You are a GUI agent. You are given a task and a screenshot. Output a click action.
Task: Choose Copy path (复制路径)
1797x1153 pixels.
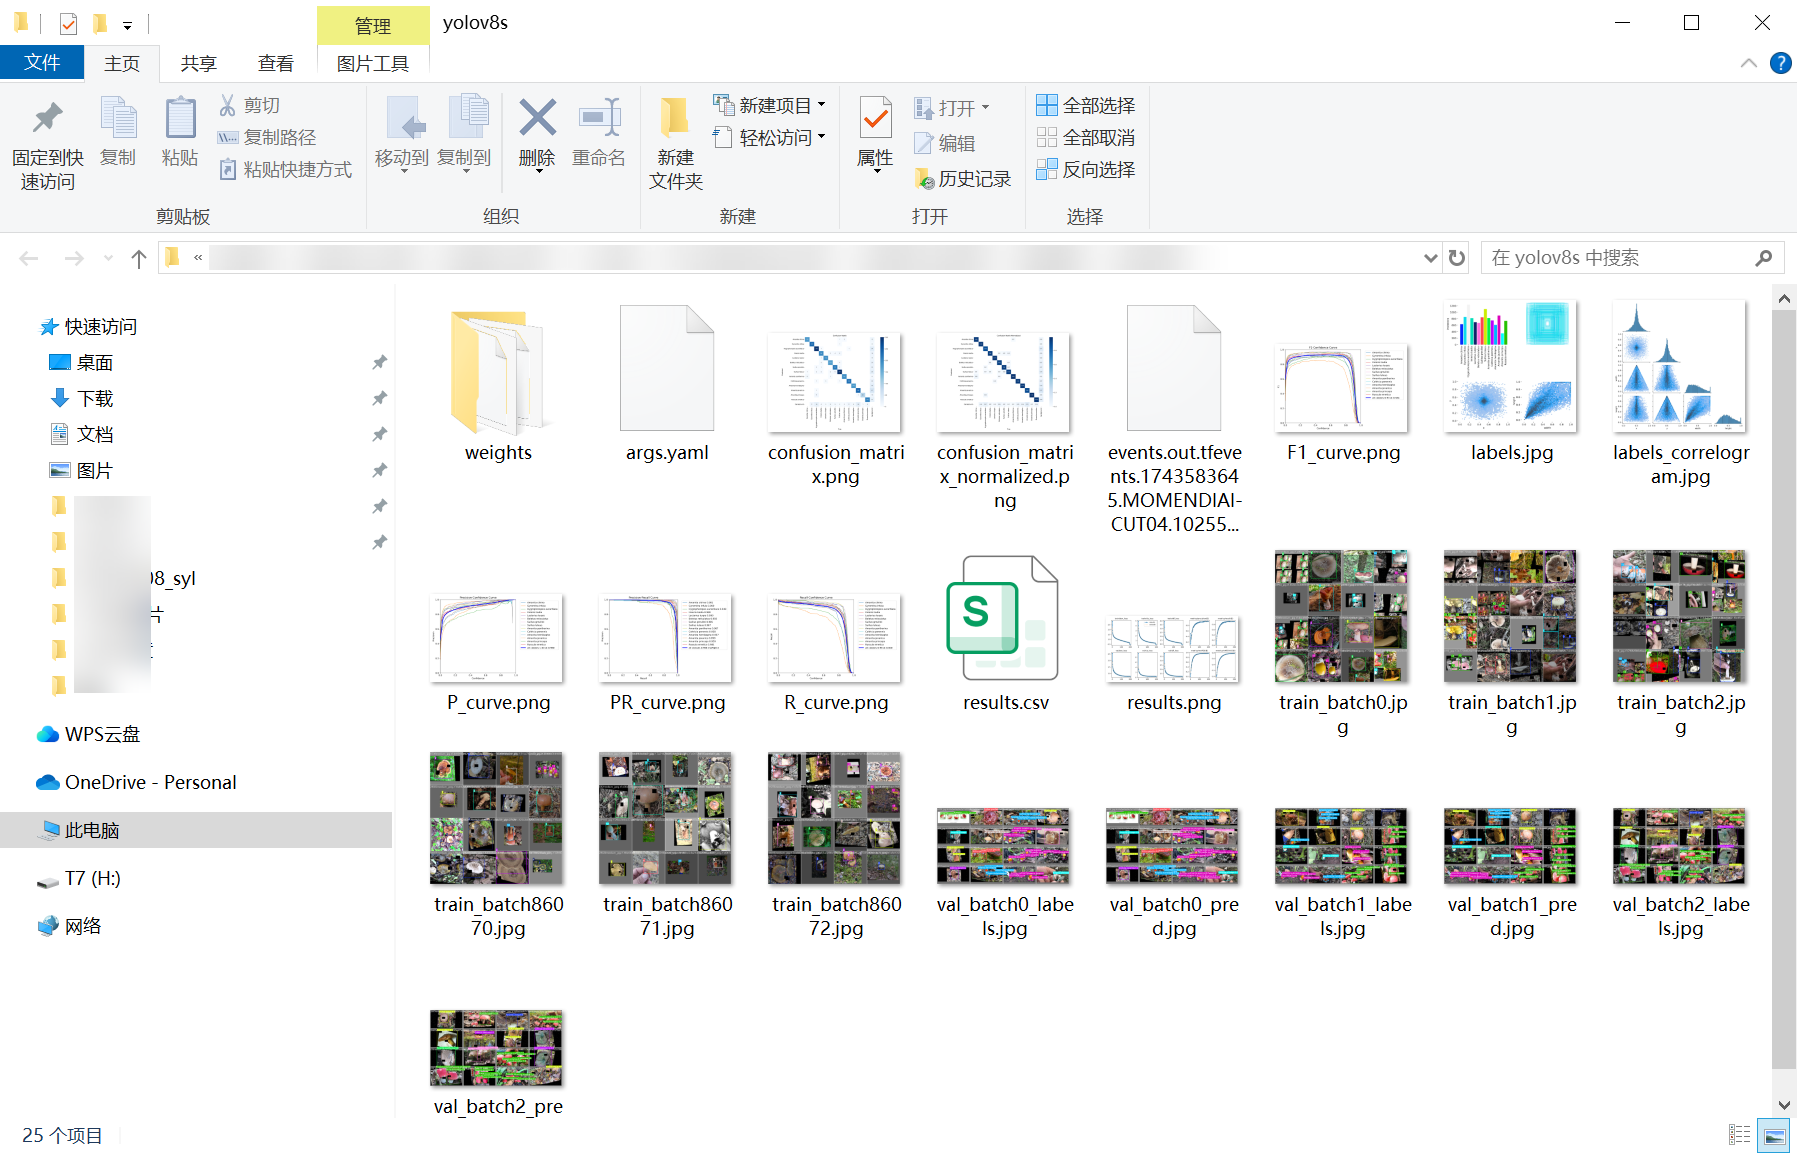tap(267, 137)
